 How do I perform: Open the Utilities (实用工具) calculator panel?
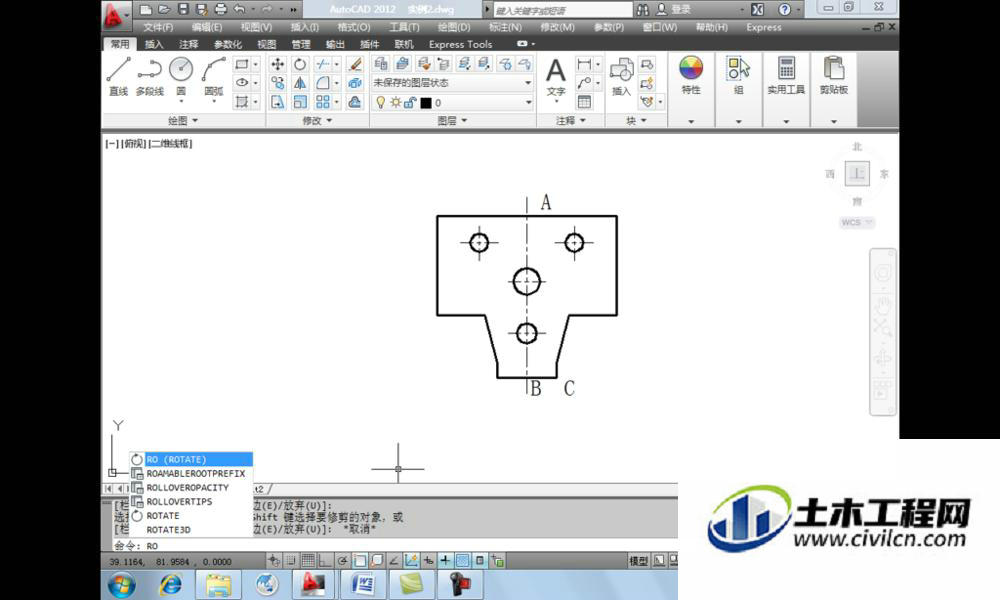pos(786,75)
